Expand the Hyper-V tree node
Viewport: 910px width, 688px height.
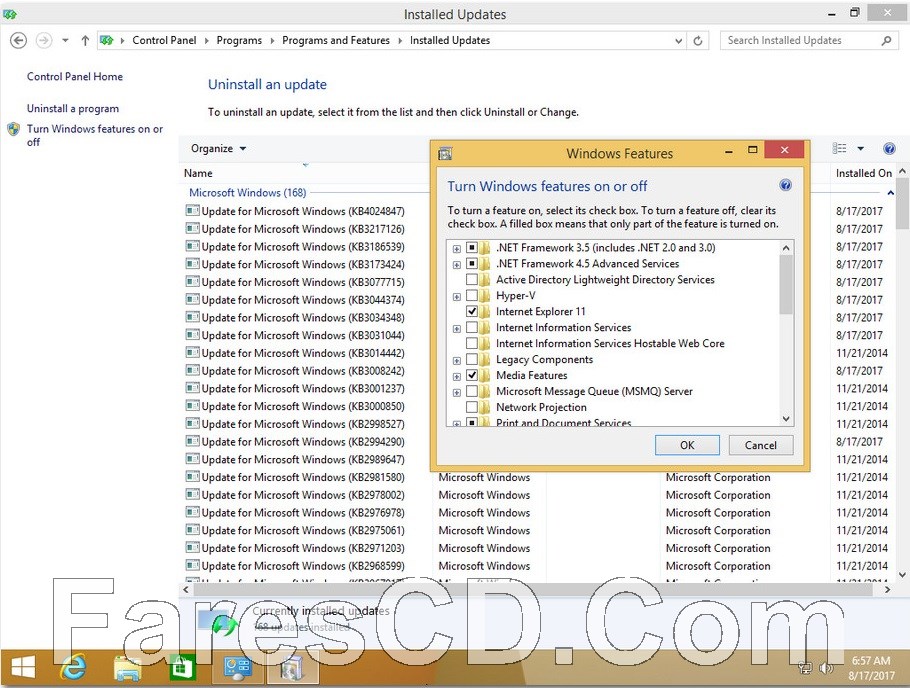click(457, 297)
